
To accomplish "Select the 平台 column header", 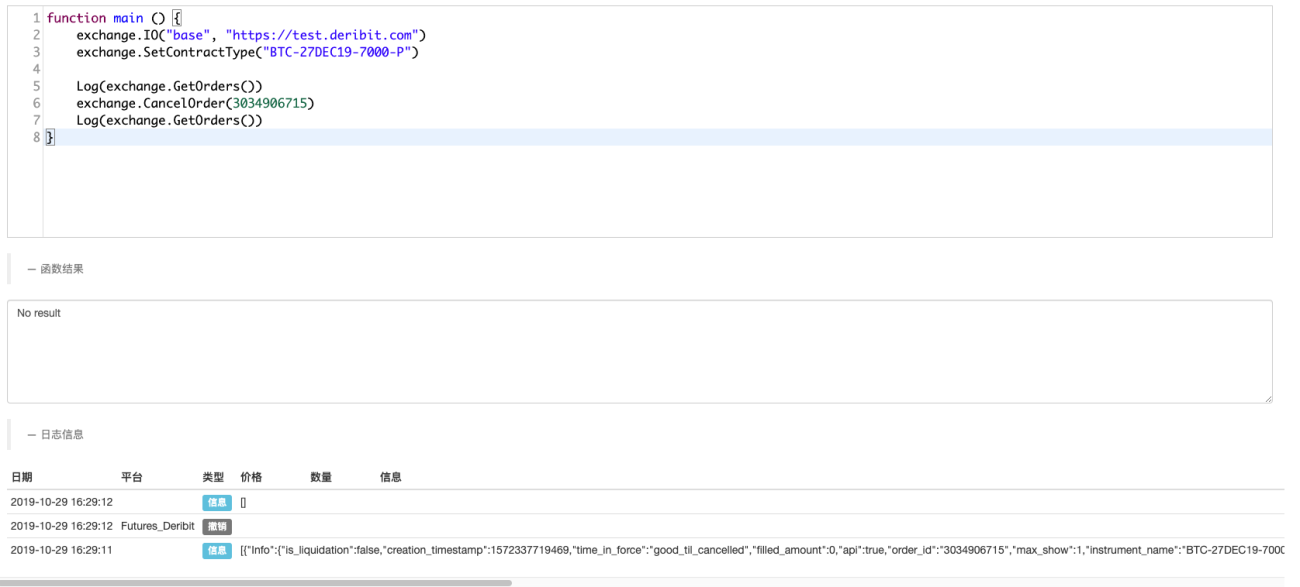I will [132, 477].
